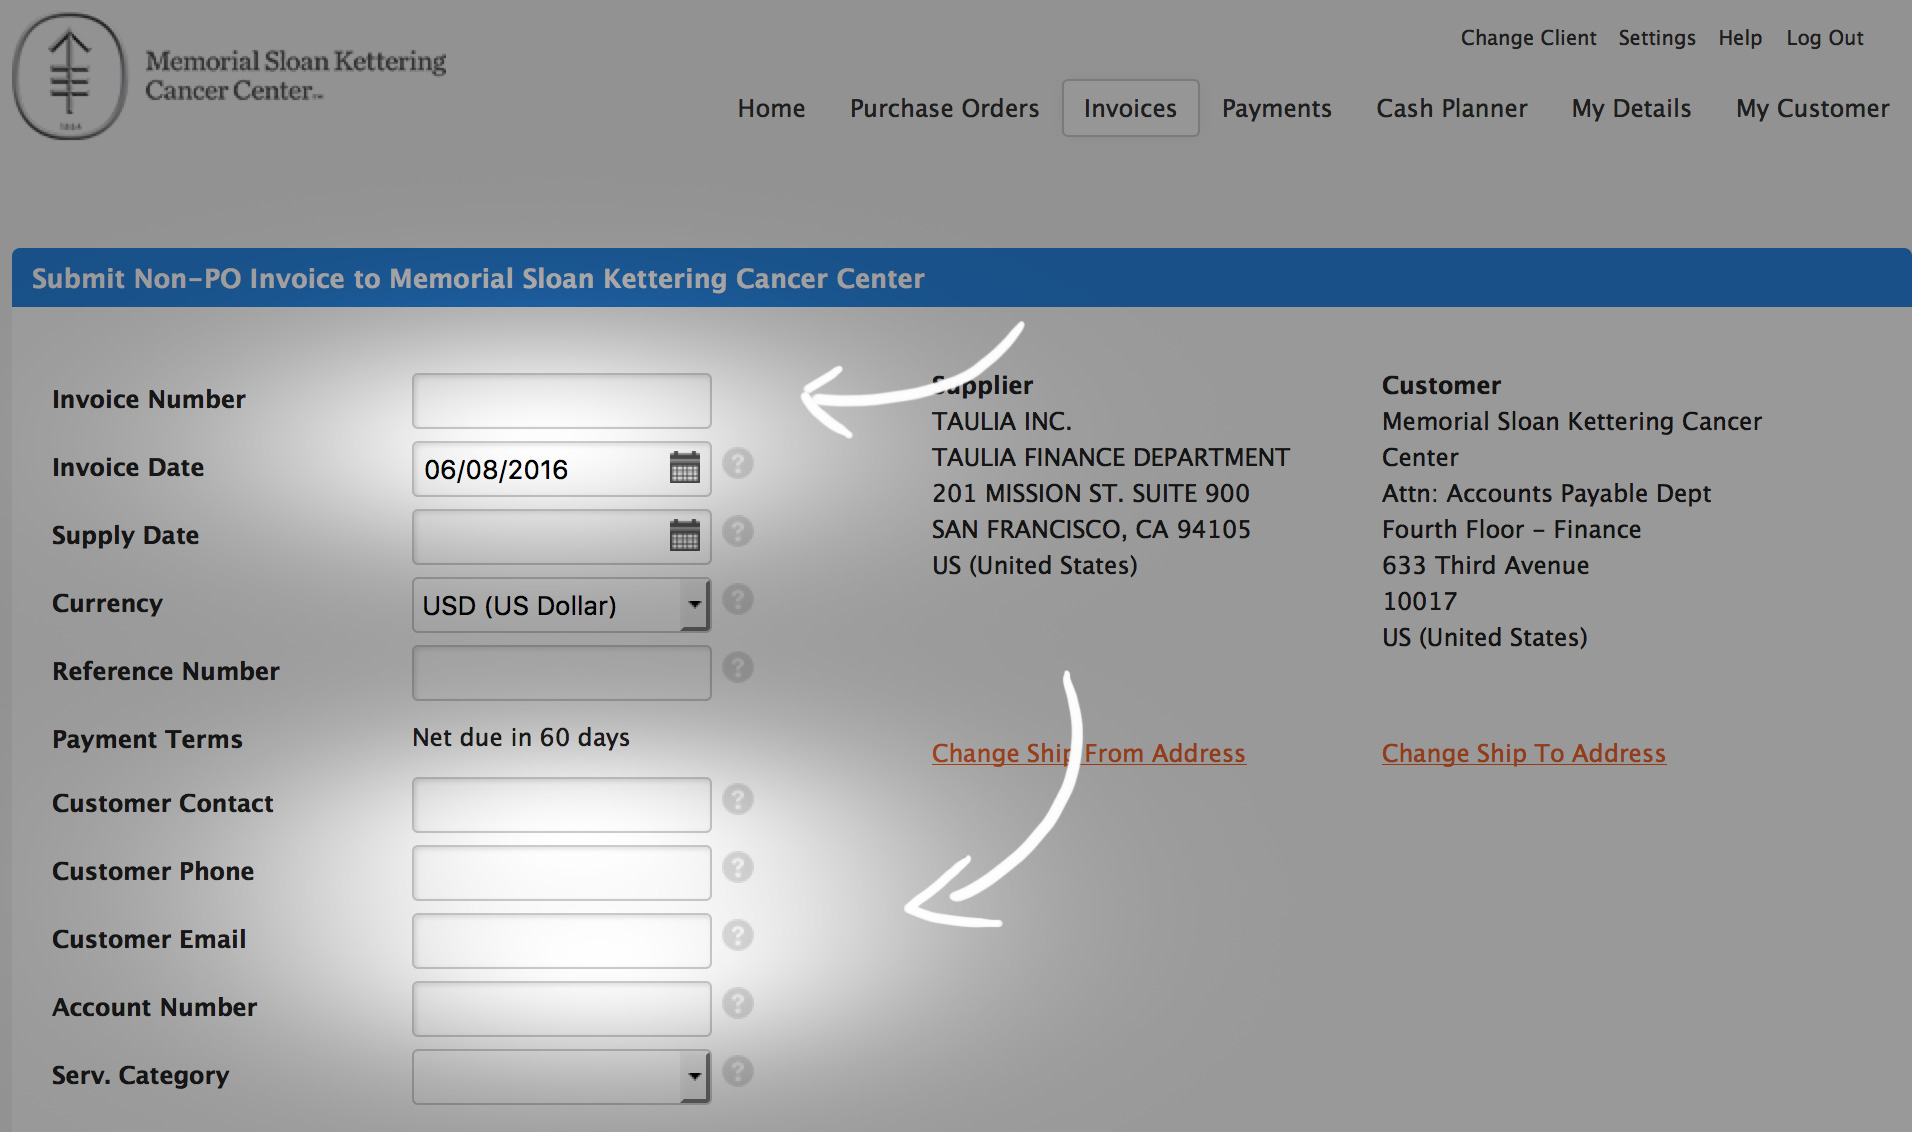Viewport: 1912px width, 1132px height.
Task: Open the Cash Planner tab
Action: (x=1451, y=108)
